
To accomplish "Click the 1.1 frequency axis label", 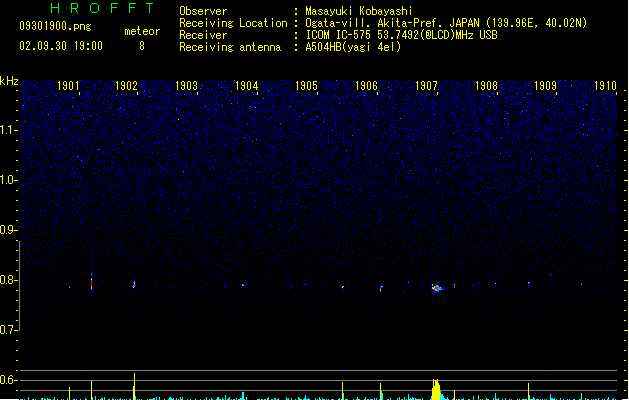I will pos(8,130).
